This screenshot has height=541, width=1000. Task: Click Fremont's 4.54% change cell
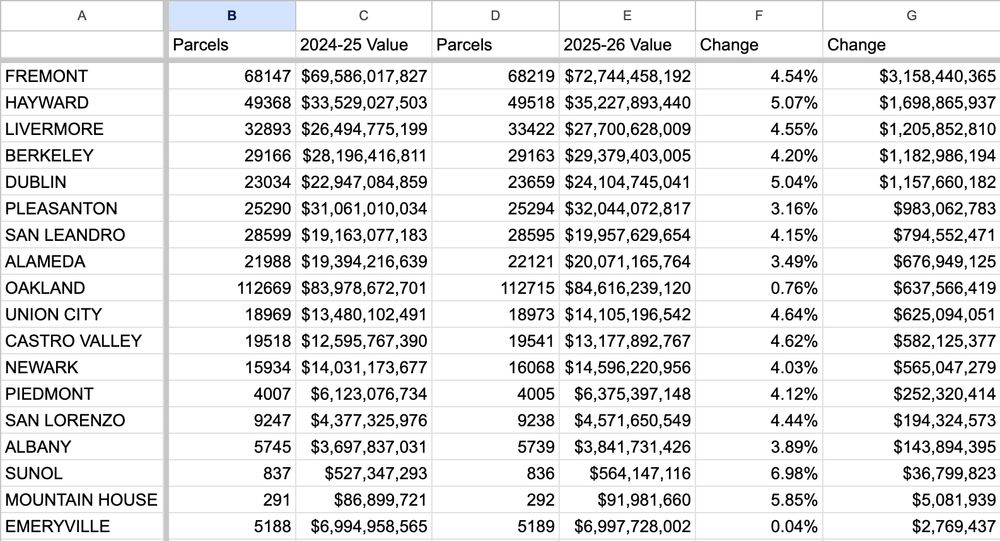coord(759,76)
